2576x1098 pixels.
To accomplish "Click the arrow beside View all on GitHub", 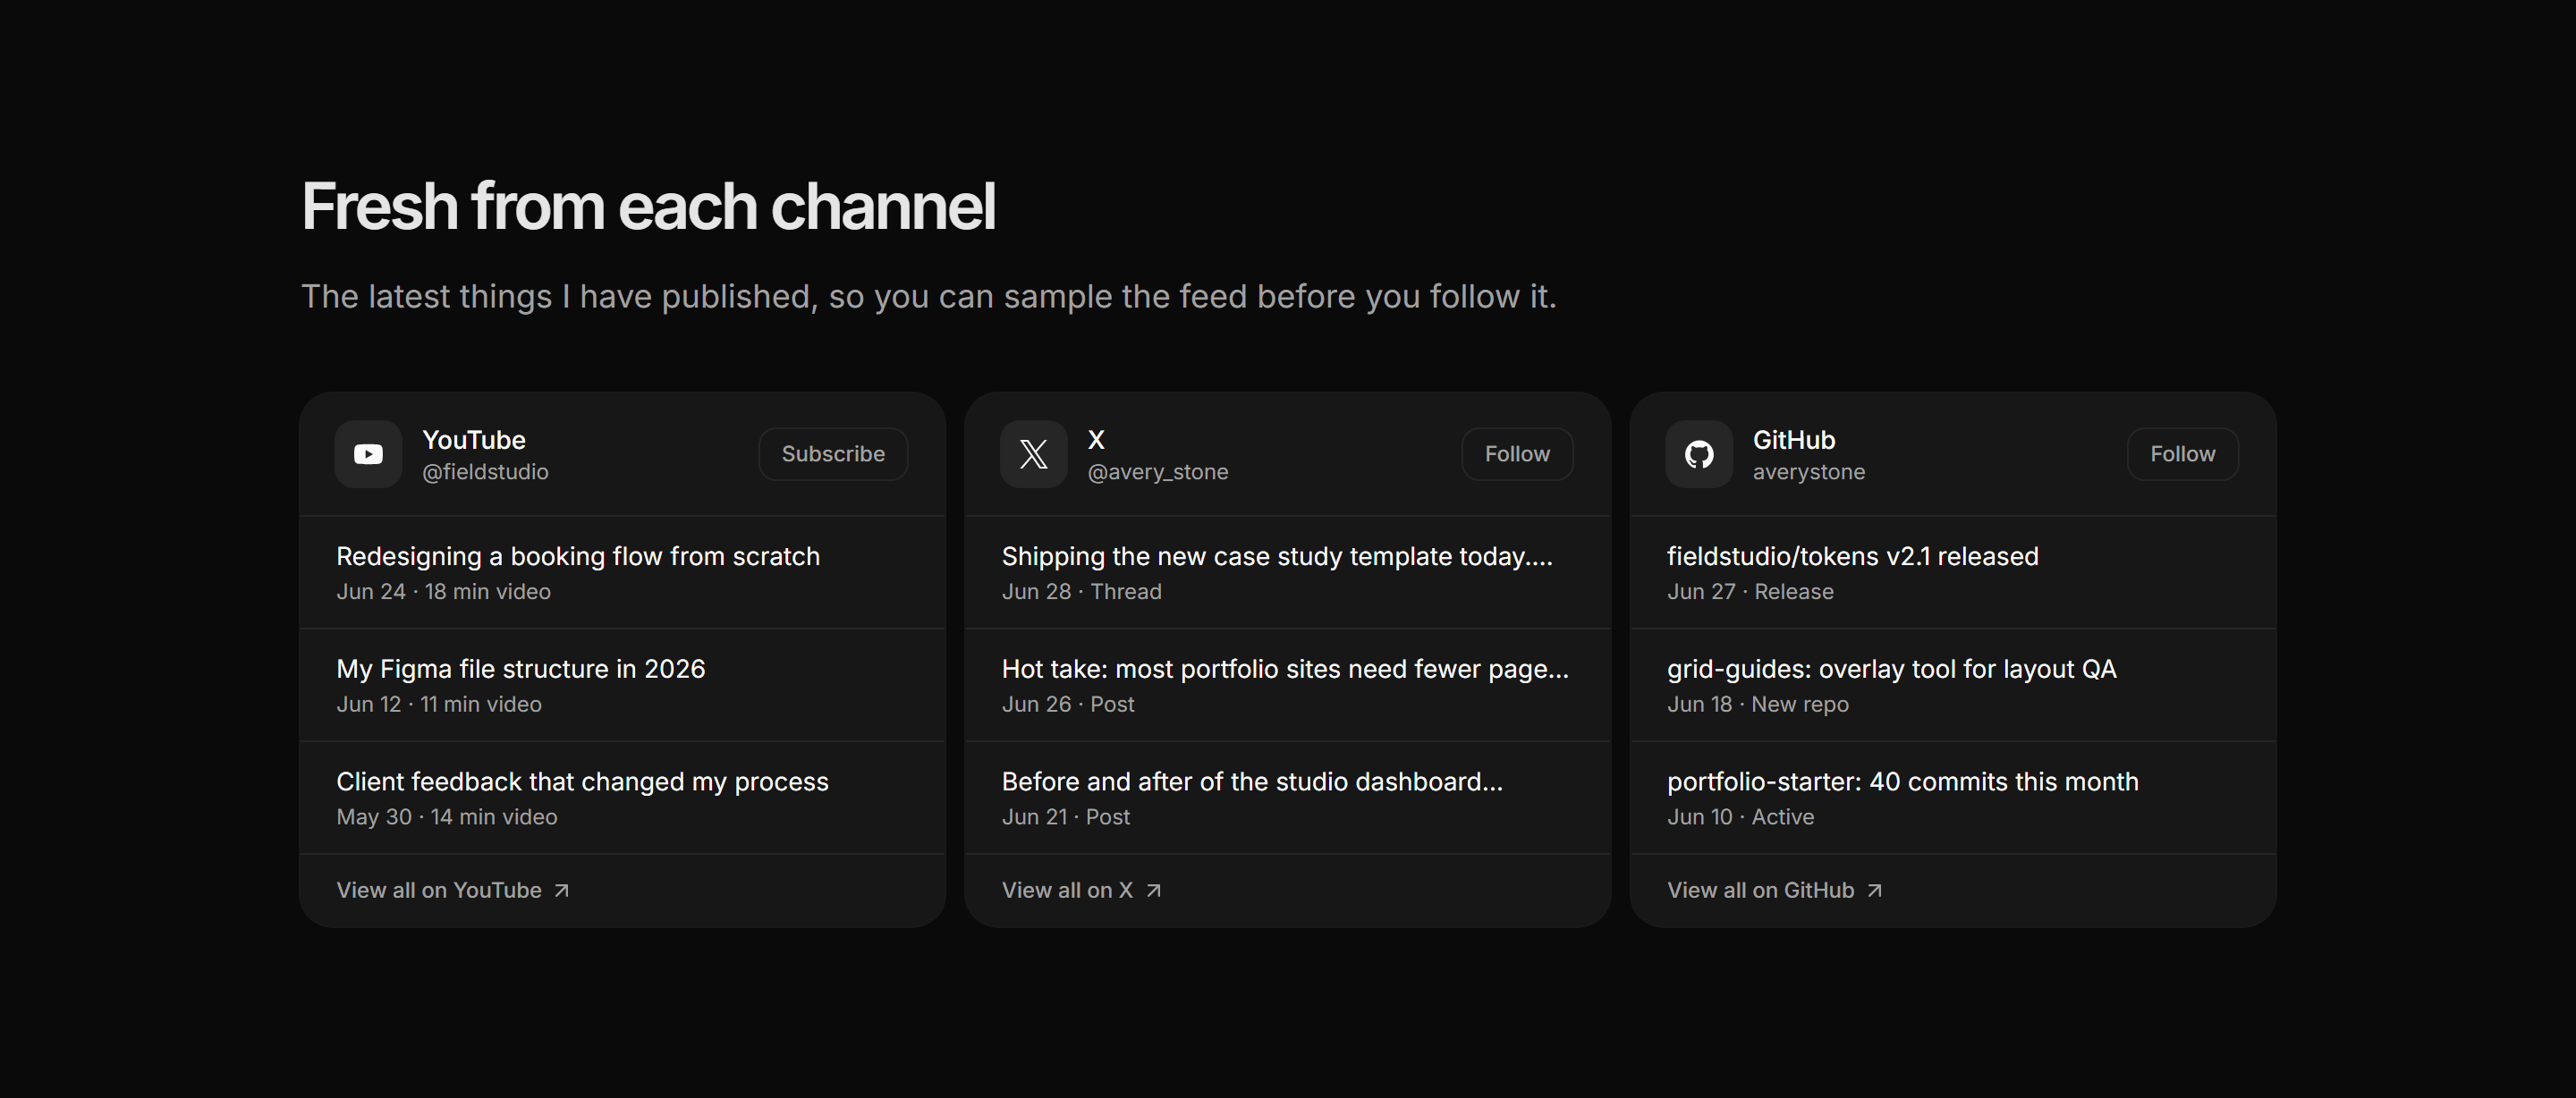I will coord(1875,890).
